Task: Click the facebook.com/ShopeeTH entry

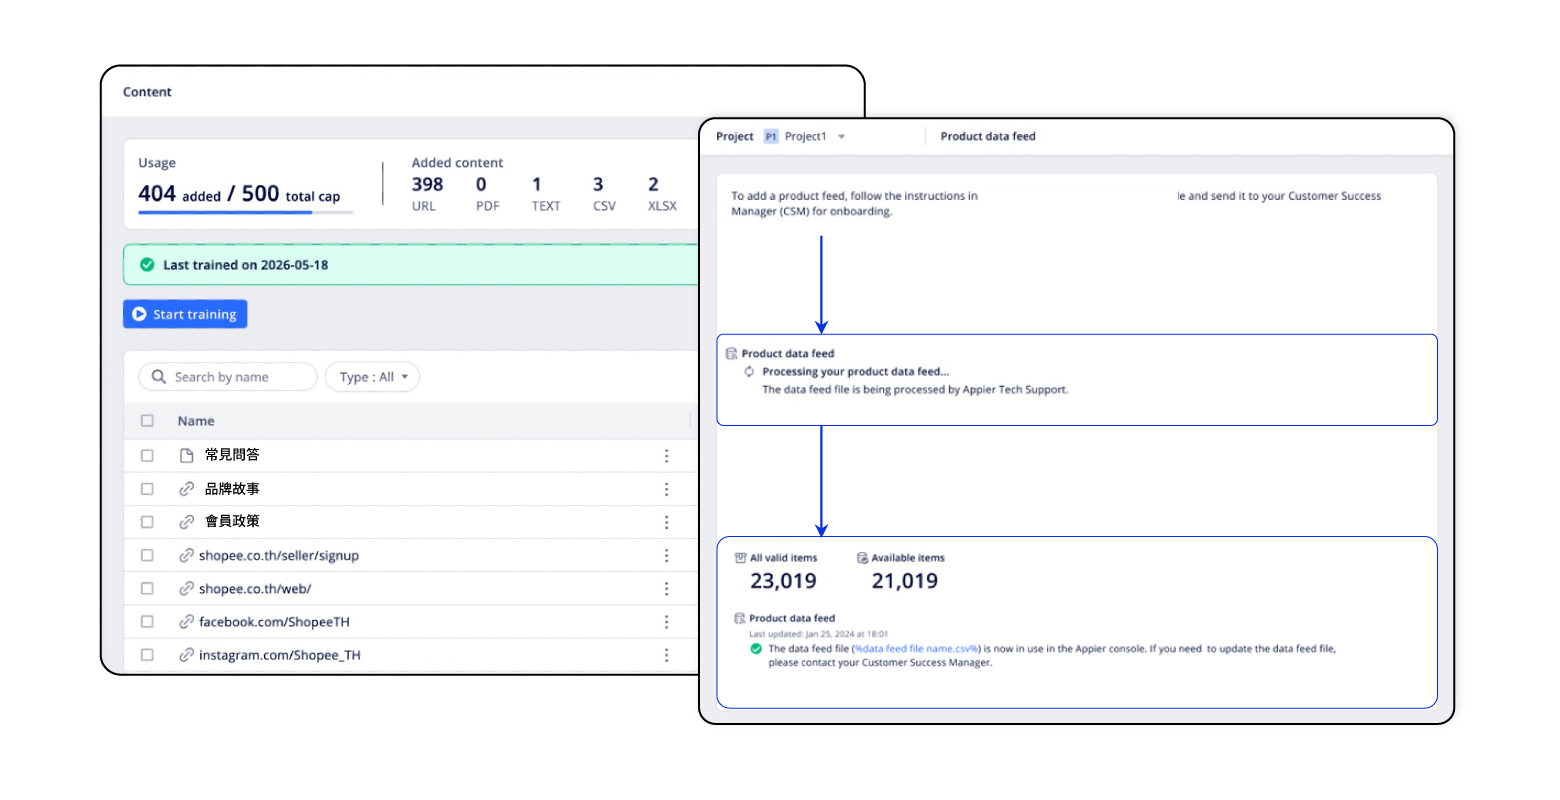Action: 274,622
